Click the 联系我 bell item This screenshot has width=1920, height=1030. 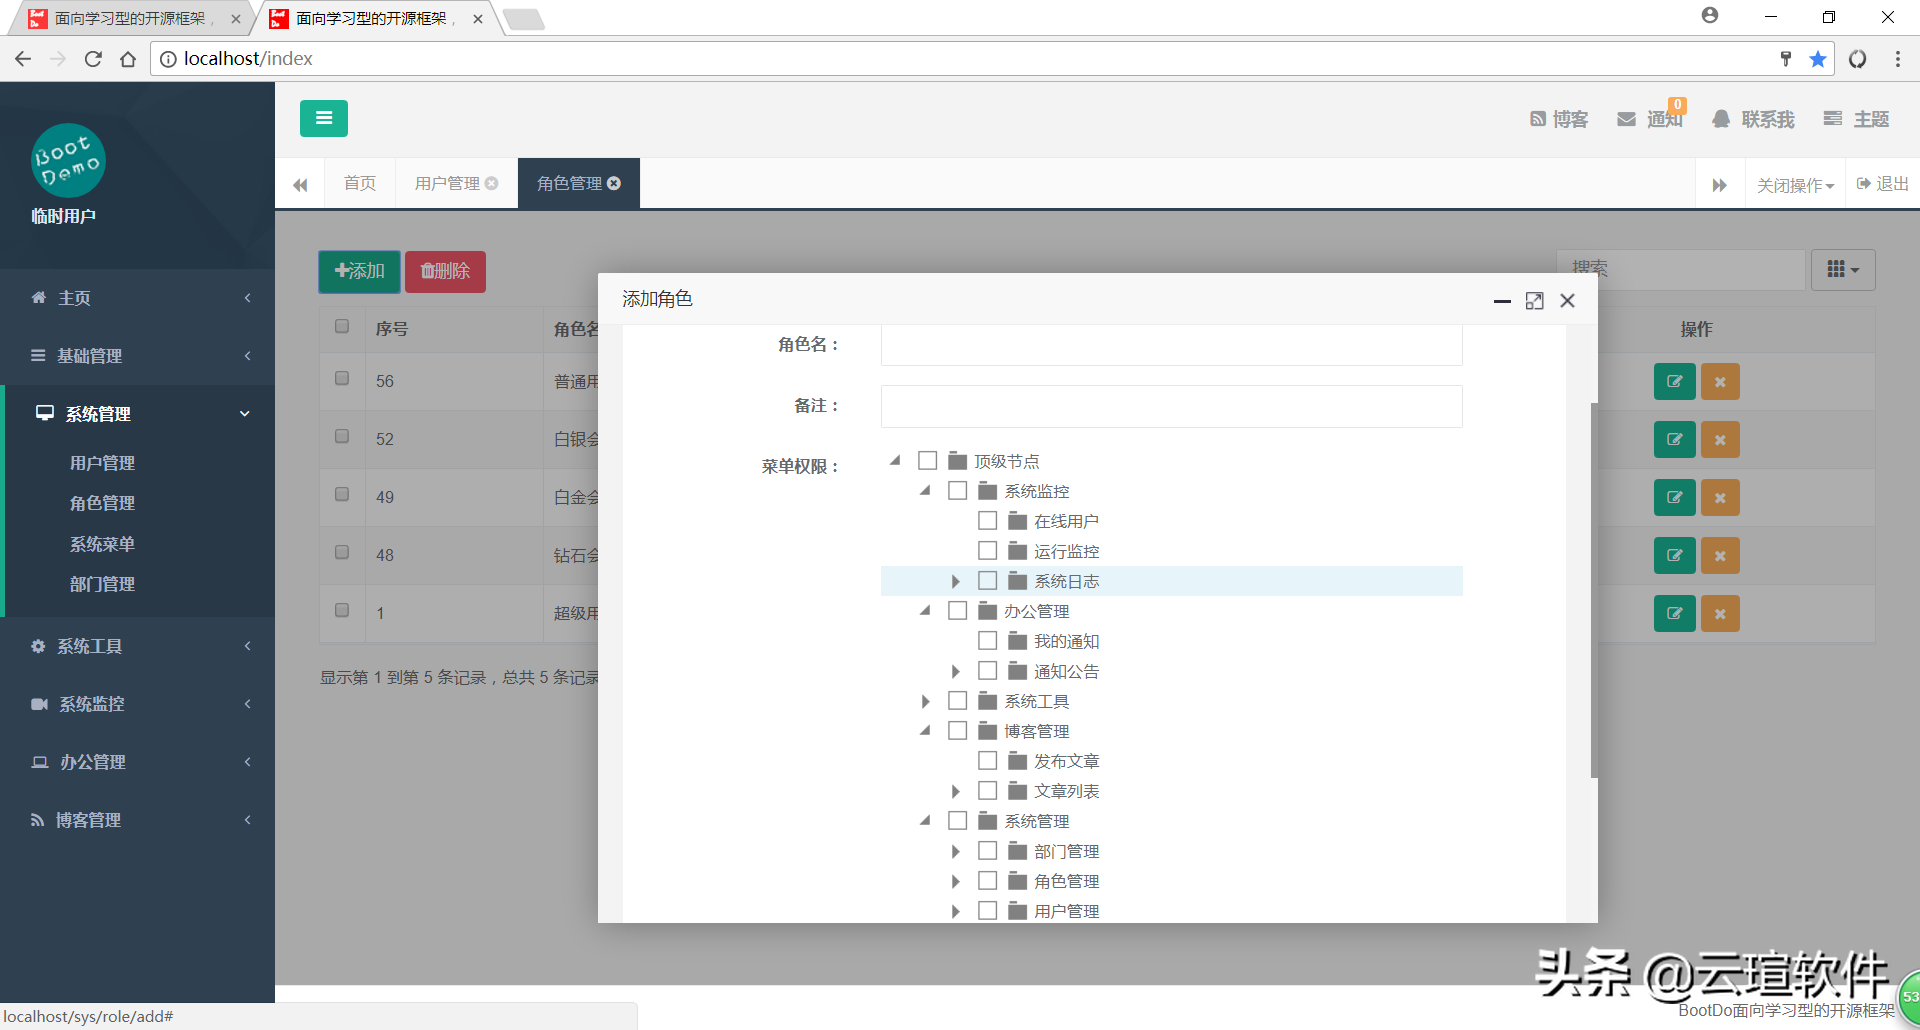coord(1753,119)
